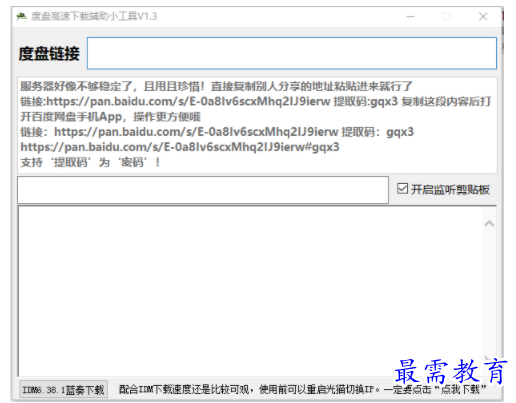Click the scroll down arrow in results area
This screenshot has height=403, width=516.
(489, 359)
